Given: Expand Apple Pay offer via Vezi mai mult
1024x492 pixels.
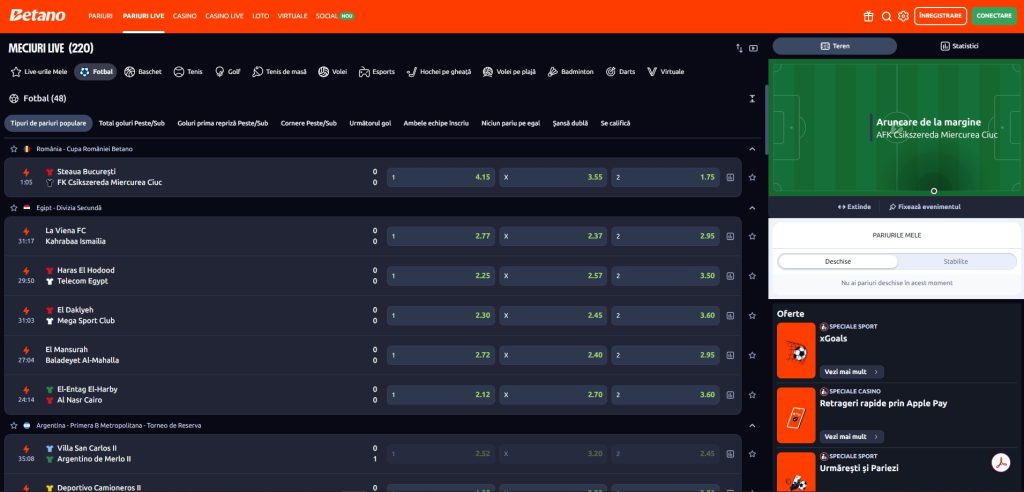Looking at the screenshot, I should click(852, 436).
